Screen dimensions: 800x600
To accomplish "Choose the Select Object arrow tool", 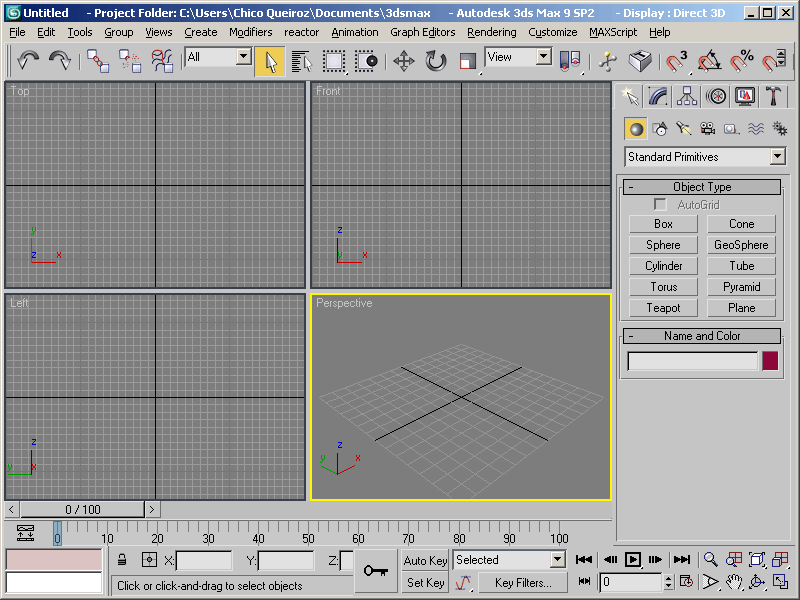I will pos(270,62).
